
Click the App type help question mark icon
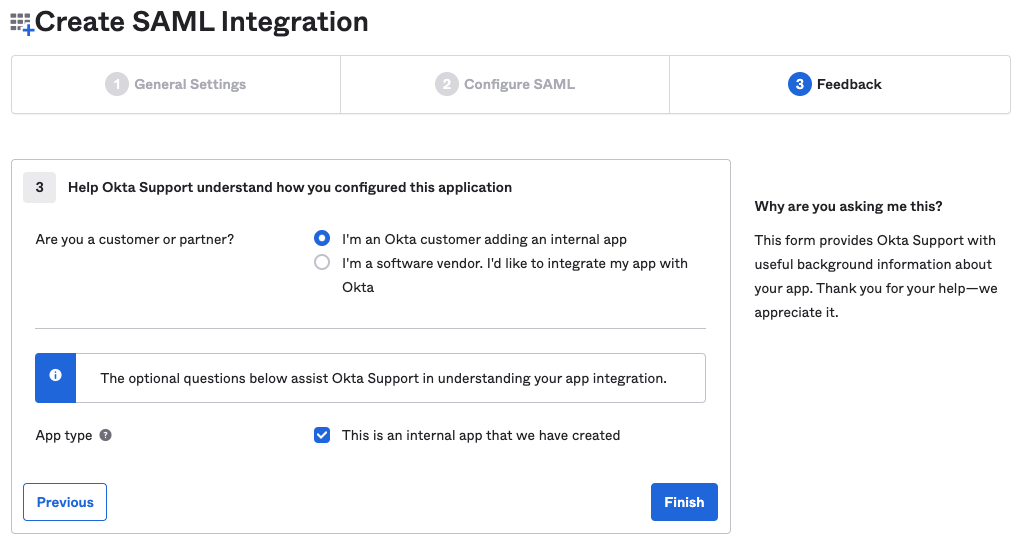[x=106, y=435]
